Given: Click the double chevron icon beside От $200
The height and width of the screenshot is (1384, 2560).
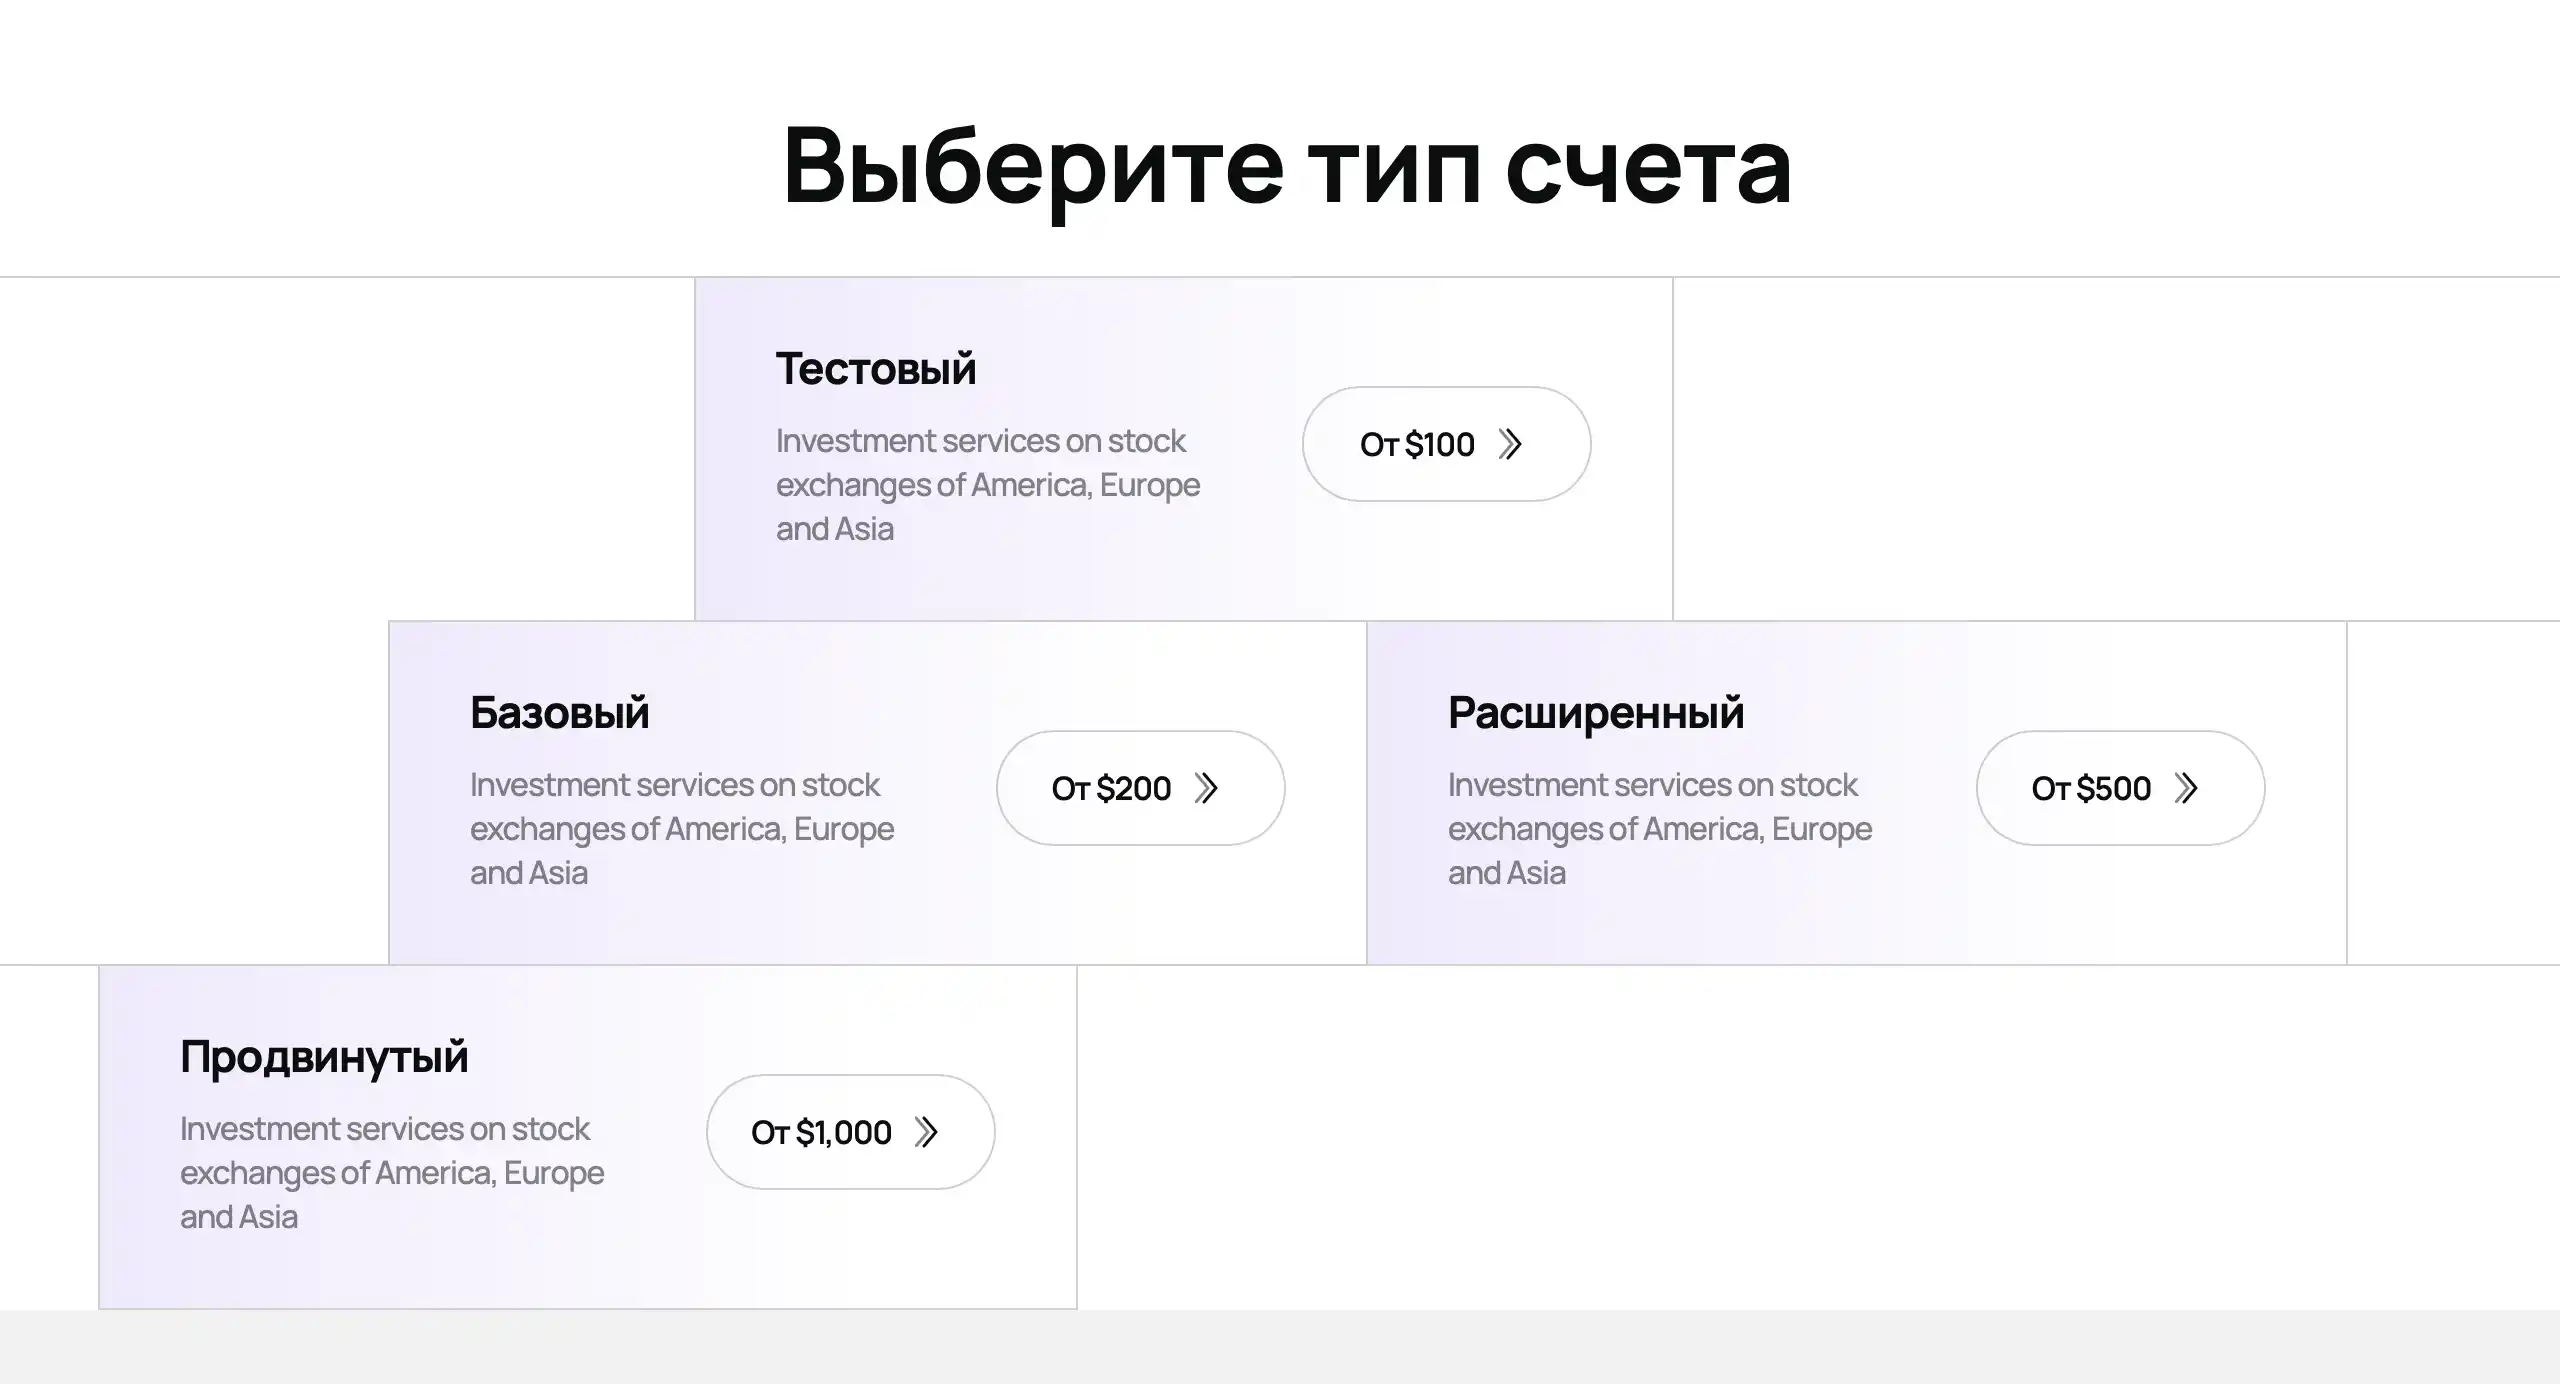Looking at the screenshot, I should (x=1206, y=788).
